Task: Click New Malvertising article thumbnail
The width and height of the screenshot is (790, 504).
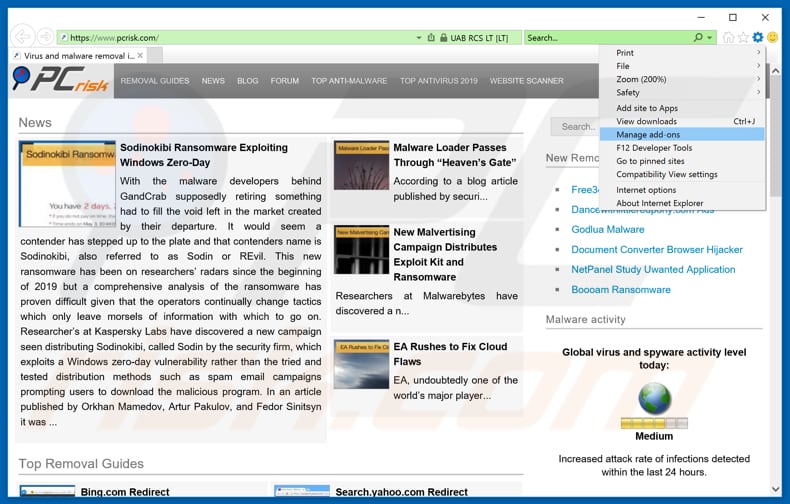Action: (361, 249)
